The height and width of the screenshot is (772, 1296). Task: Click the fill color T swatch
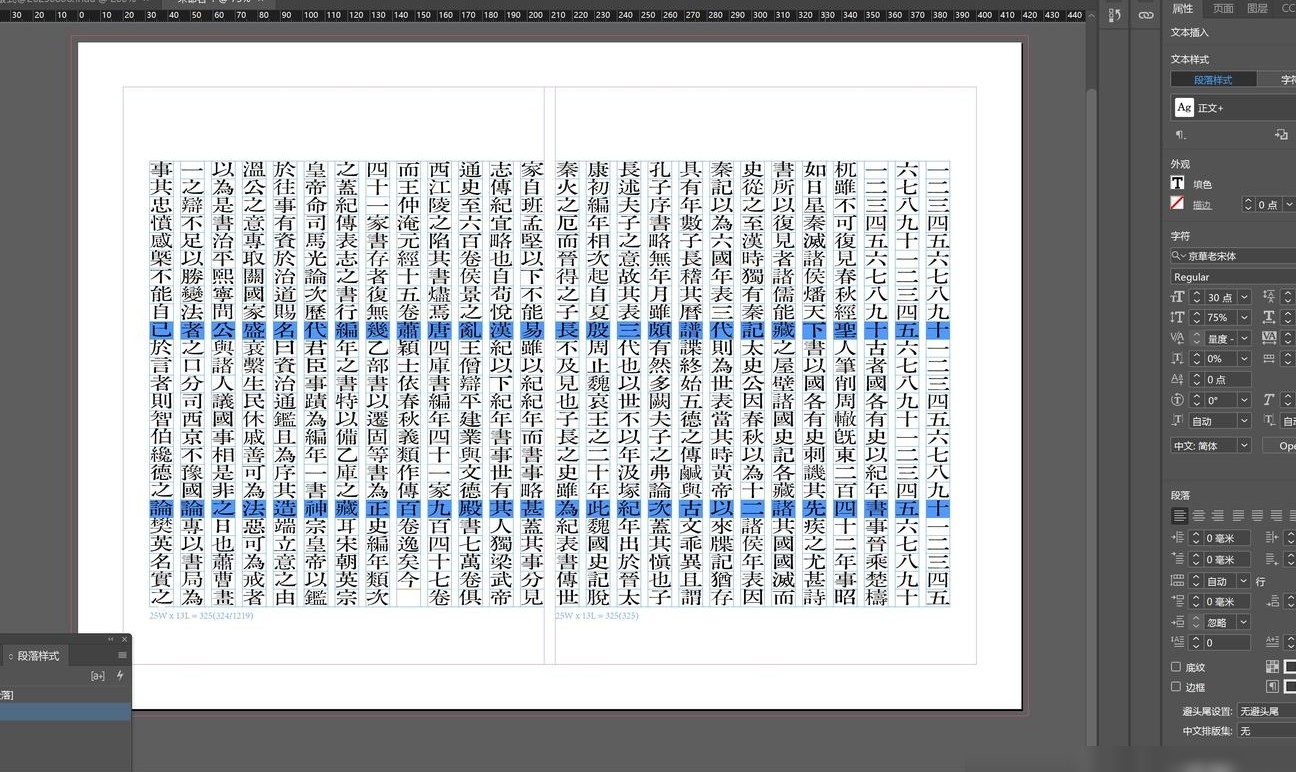[1178, 183]
